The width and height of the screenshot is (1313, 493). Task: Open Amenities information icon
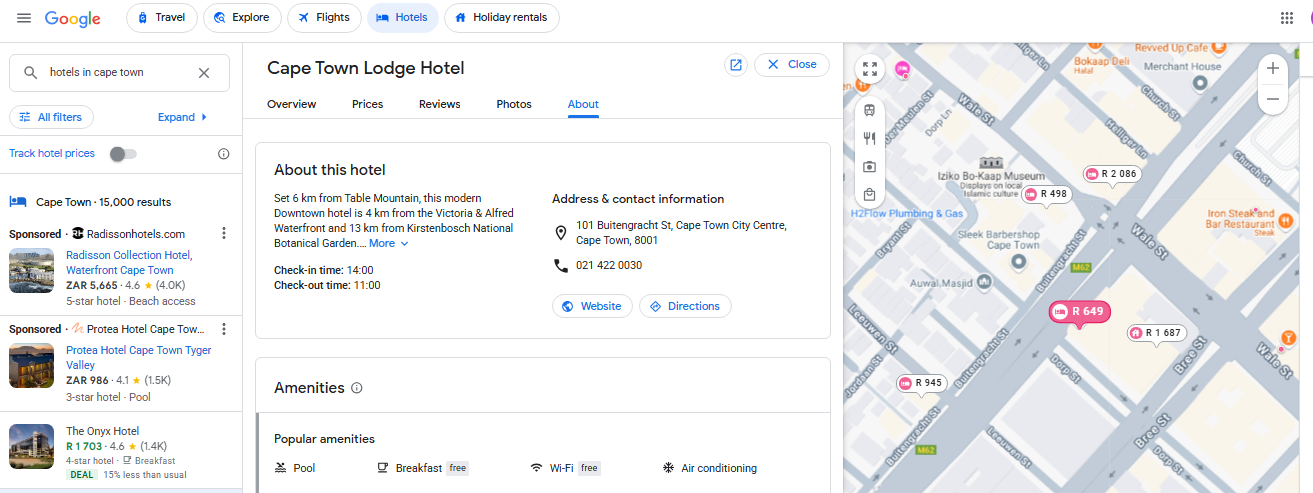[x=357, y=388]
